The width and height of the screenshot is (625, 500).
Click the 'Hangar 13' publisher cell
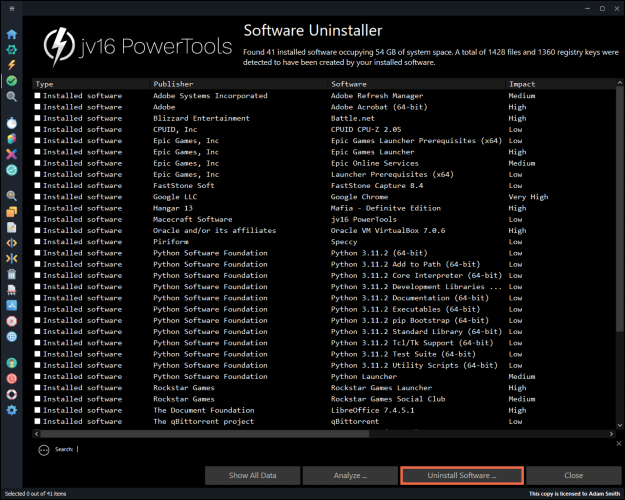coord(173,208)
